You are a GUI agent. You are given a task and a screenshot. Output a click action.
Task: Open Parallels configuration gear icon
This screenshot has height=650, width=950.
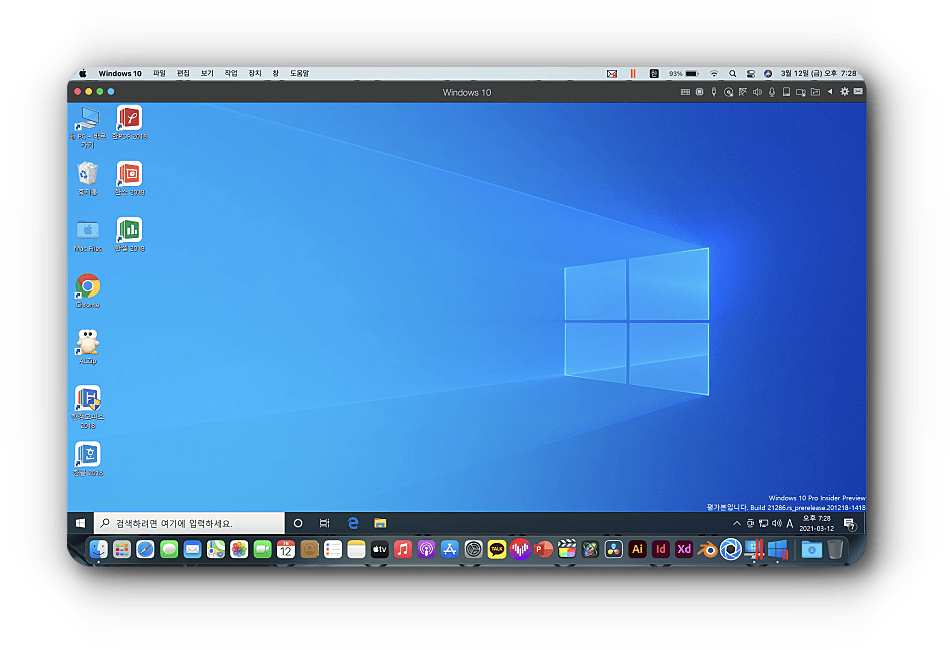(x=845, y=92)
